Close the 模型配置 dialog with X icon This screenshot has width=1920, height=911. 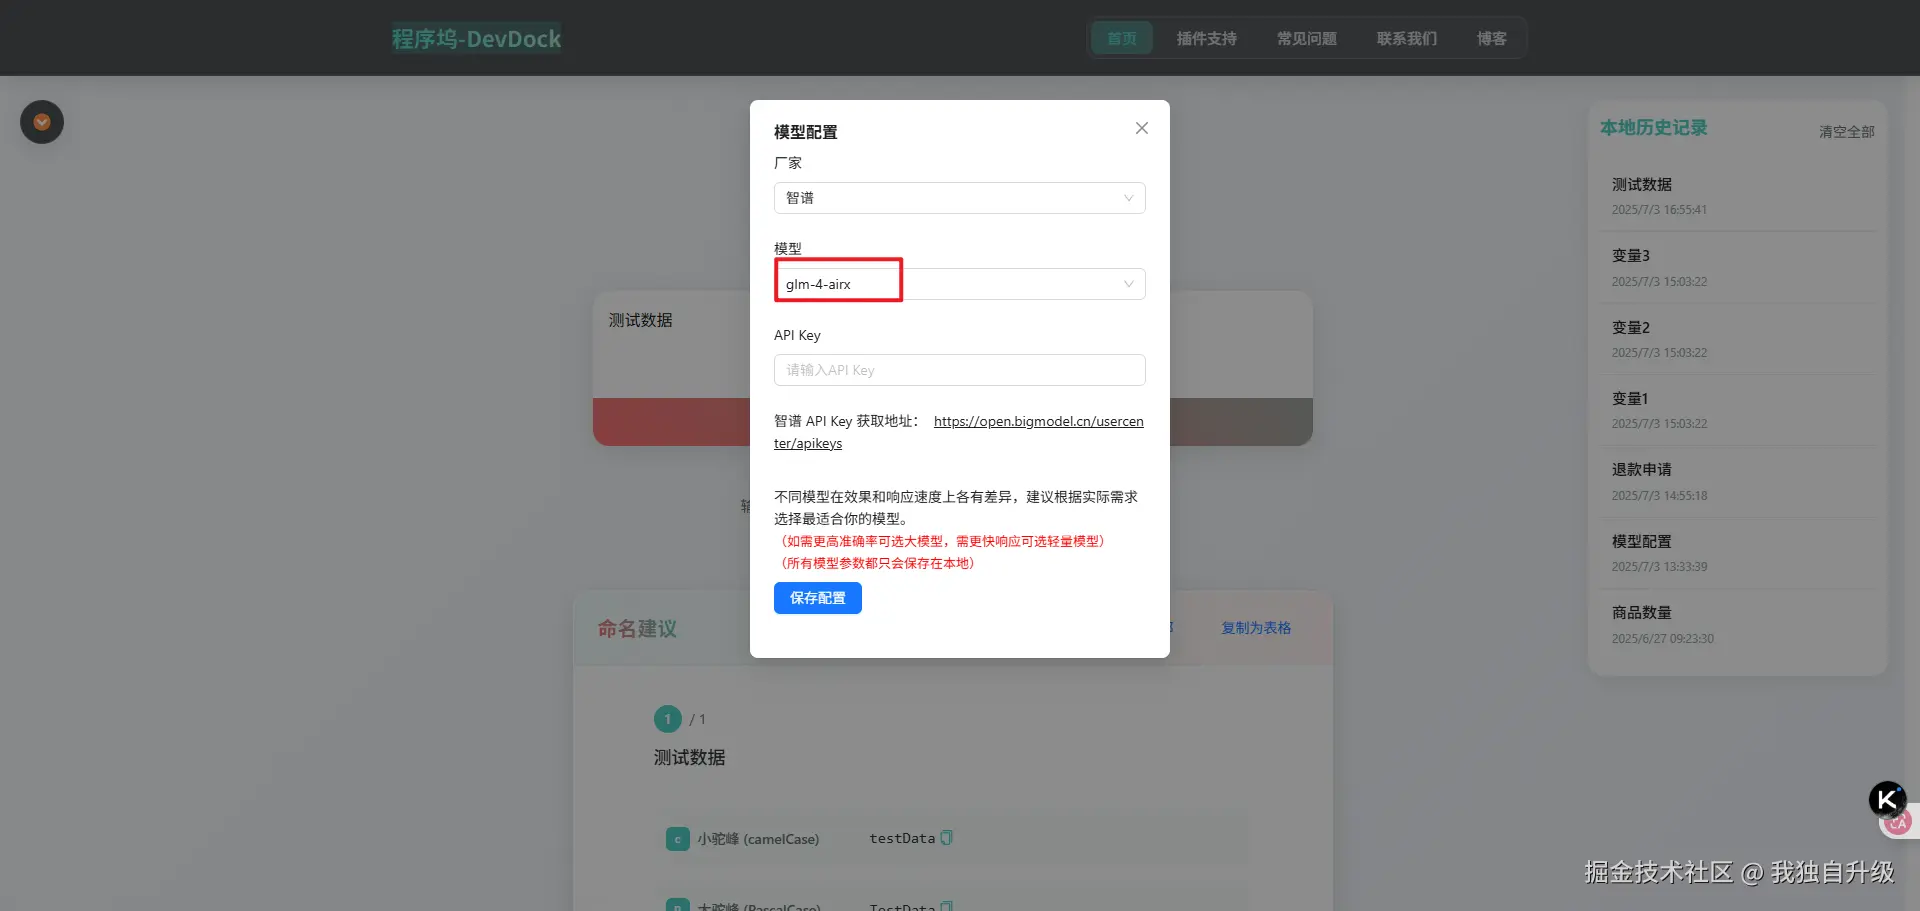[x=1141, y=128]
